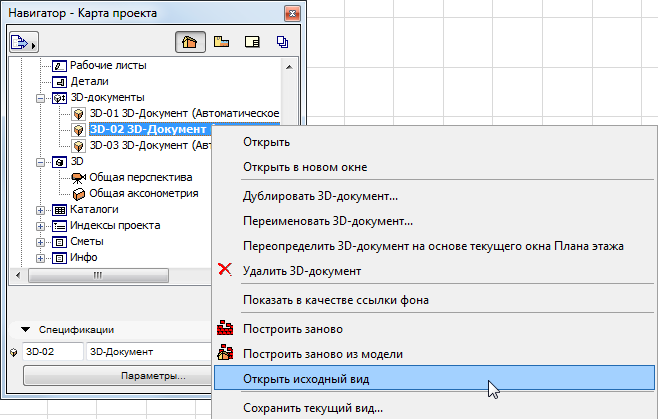Choose Переопределить 3D-документ на основе текущего окна
The image size is (658, 419).
434,246
